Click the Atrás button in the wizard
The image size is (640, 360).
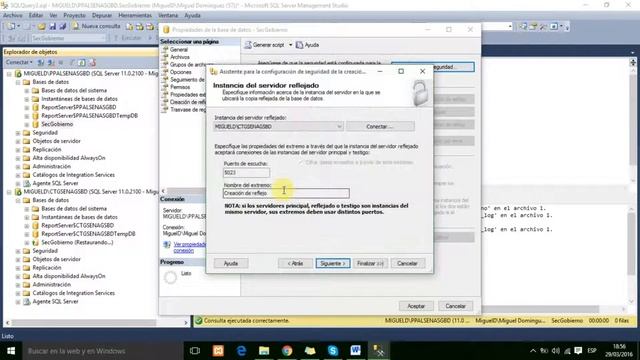(x=295, y=263)
